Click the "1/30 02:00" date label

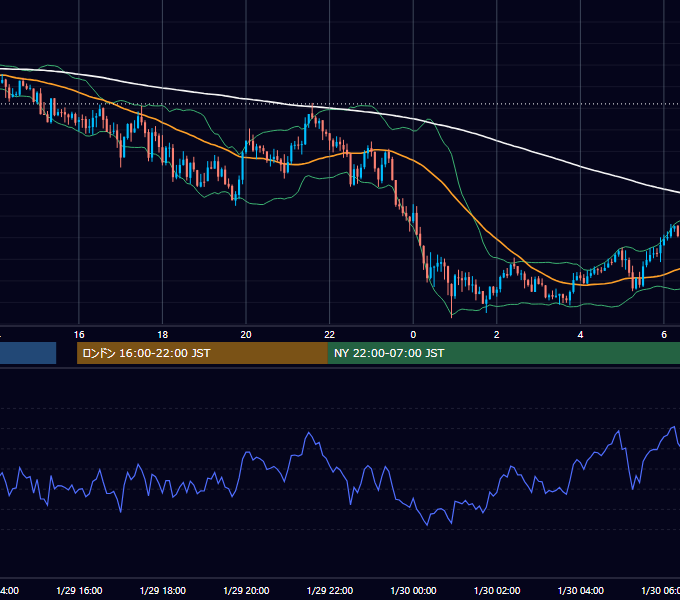[x=497, y=590]
